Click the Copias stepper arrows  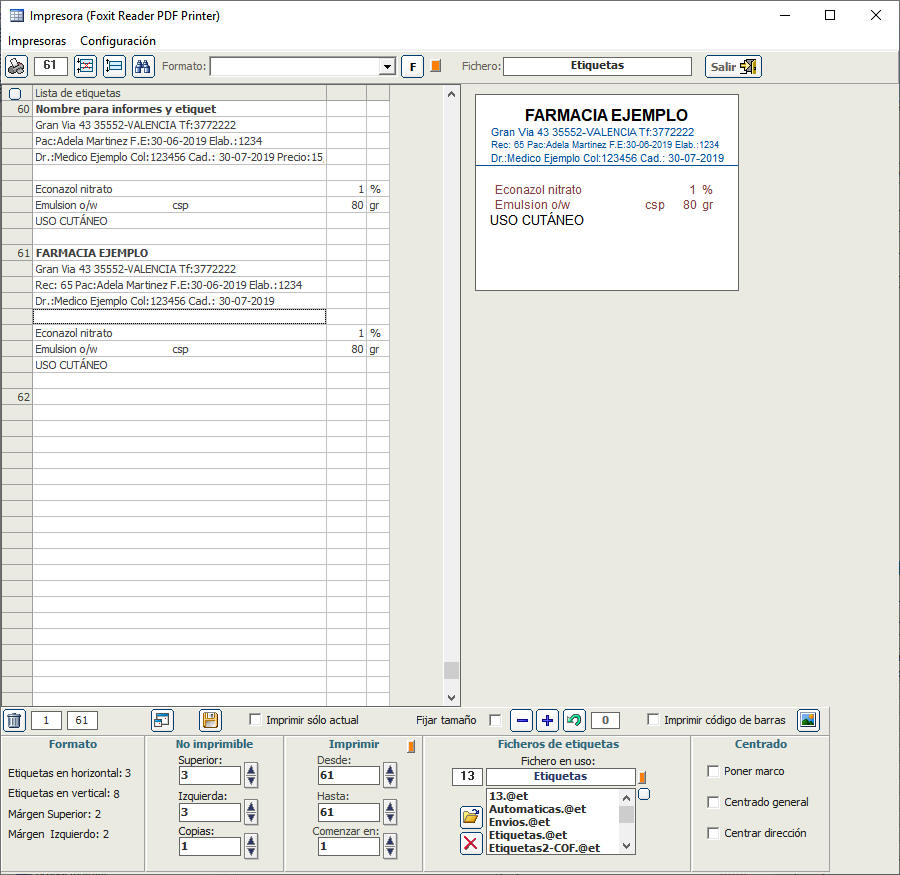251,846
